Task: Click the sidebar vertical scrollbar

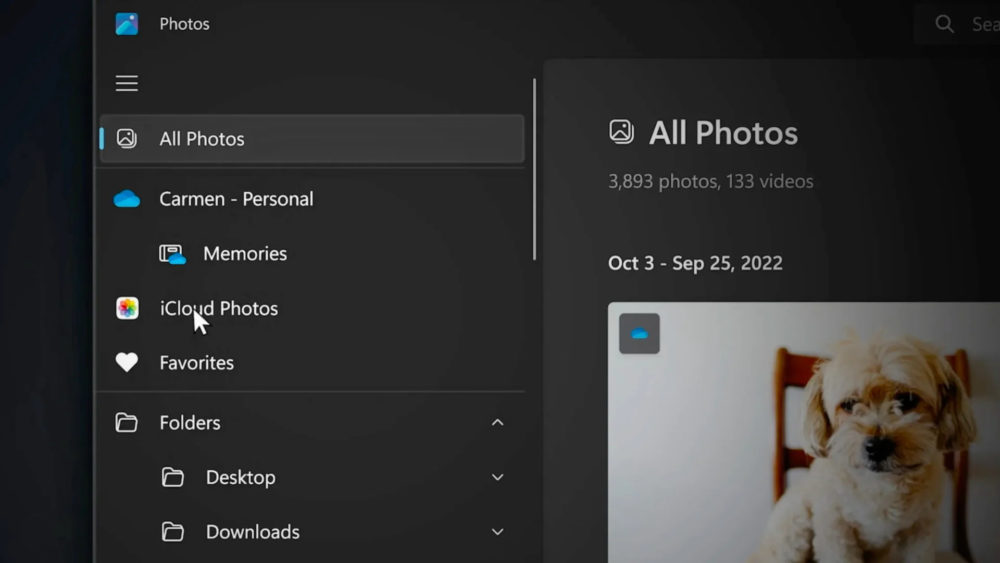Action: click(x=534, y=170)
